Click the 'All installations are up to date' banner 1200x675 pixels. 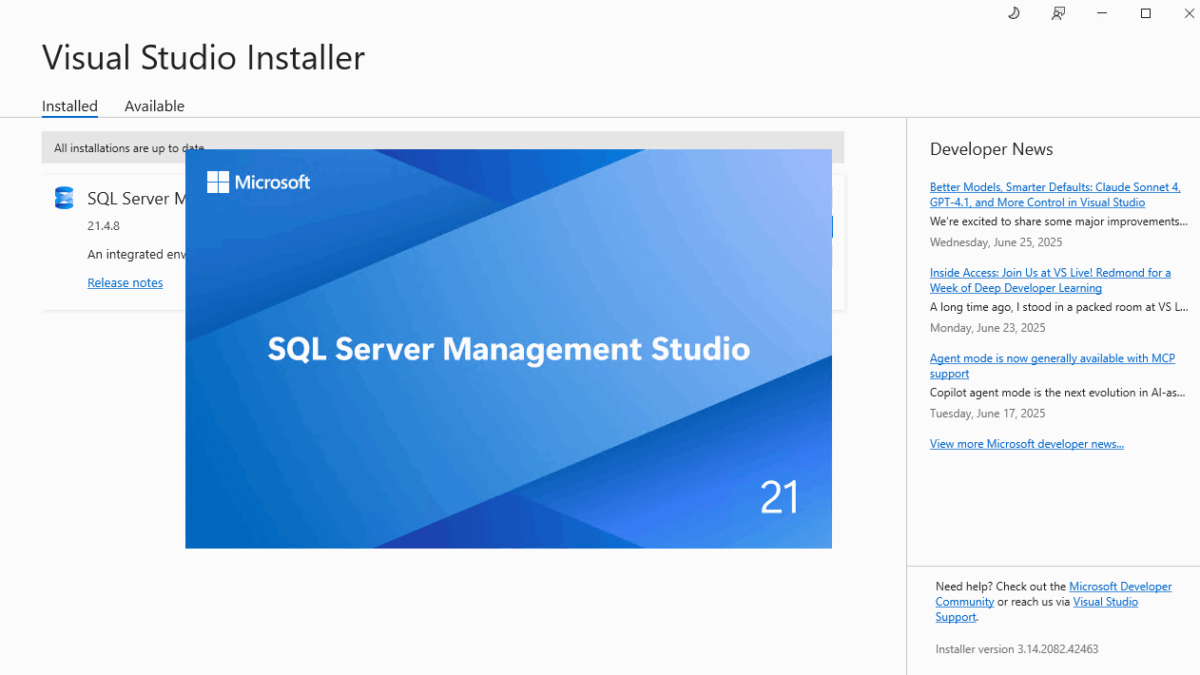click(130, 147)
